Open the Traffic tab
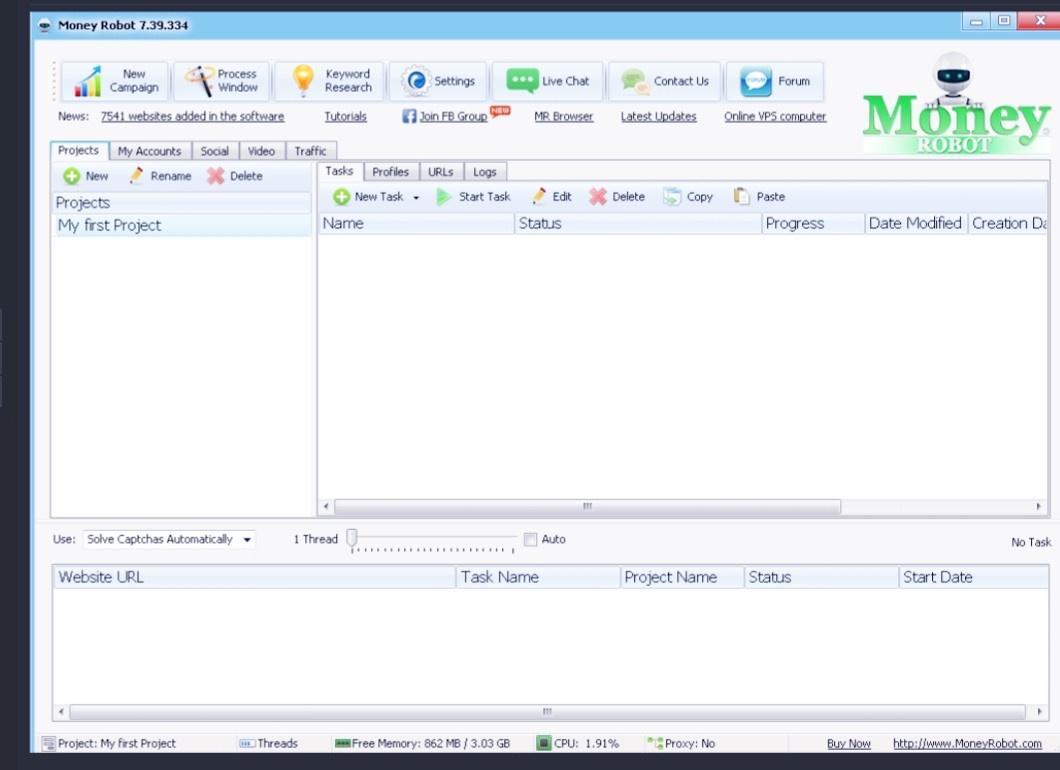Viewport: 1060px width, 770px height. [x=310, y=151]
